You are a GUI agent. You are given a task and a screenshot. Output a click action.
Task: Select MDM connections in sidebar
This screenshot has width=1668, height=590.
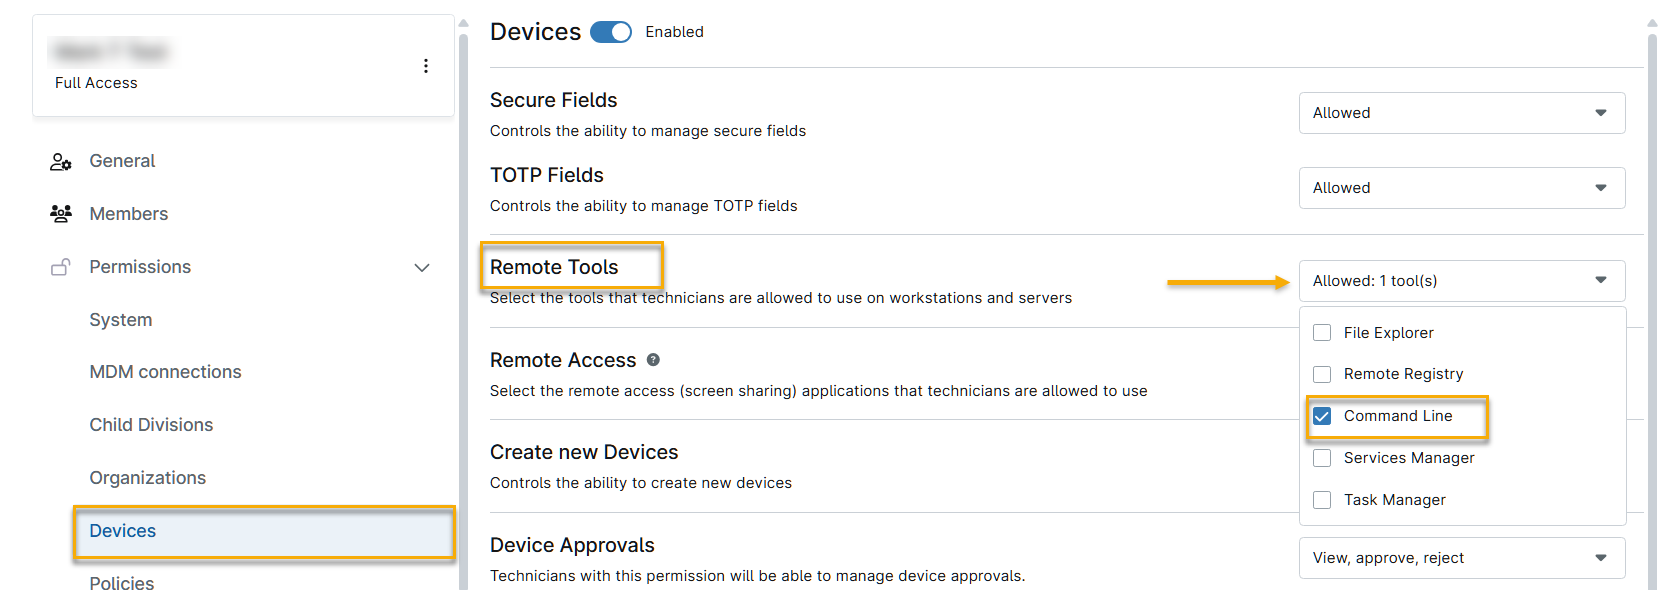click(166, 372)
